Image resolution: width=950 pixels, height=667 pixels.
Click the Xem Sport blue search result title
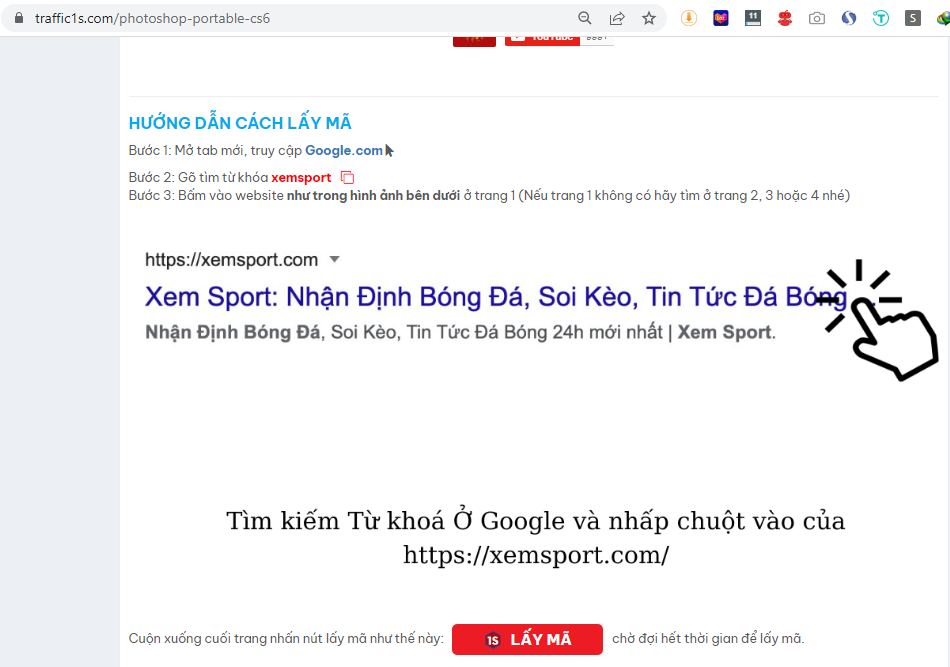[496, 297]
